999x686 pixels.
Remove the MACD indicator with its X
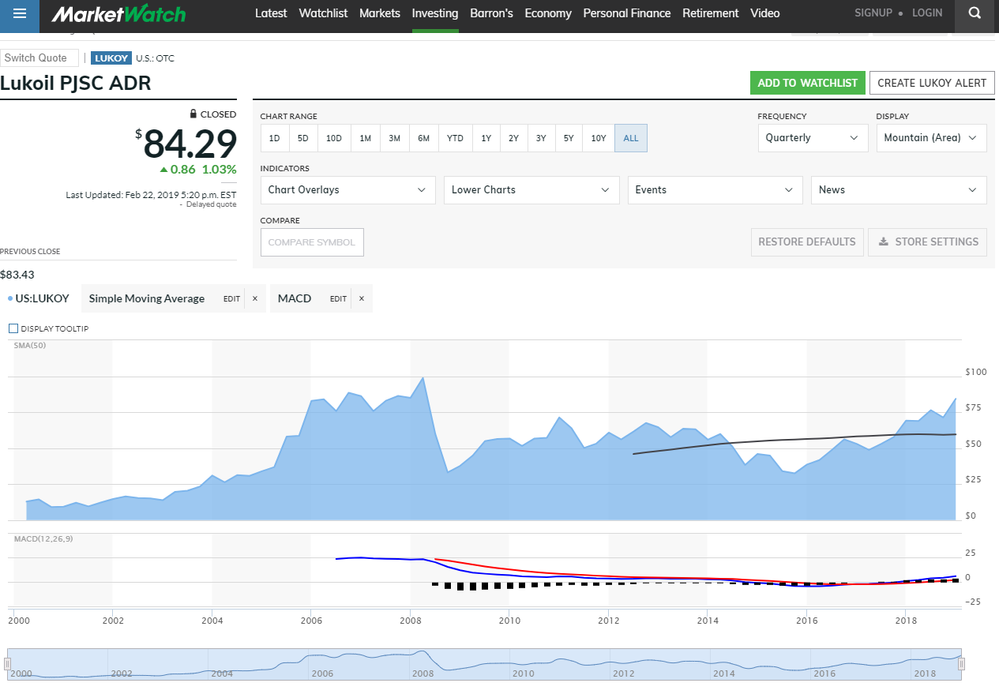click(x=361, y=298)
